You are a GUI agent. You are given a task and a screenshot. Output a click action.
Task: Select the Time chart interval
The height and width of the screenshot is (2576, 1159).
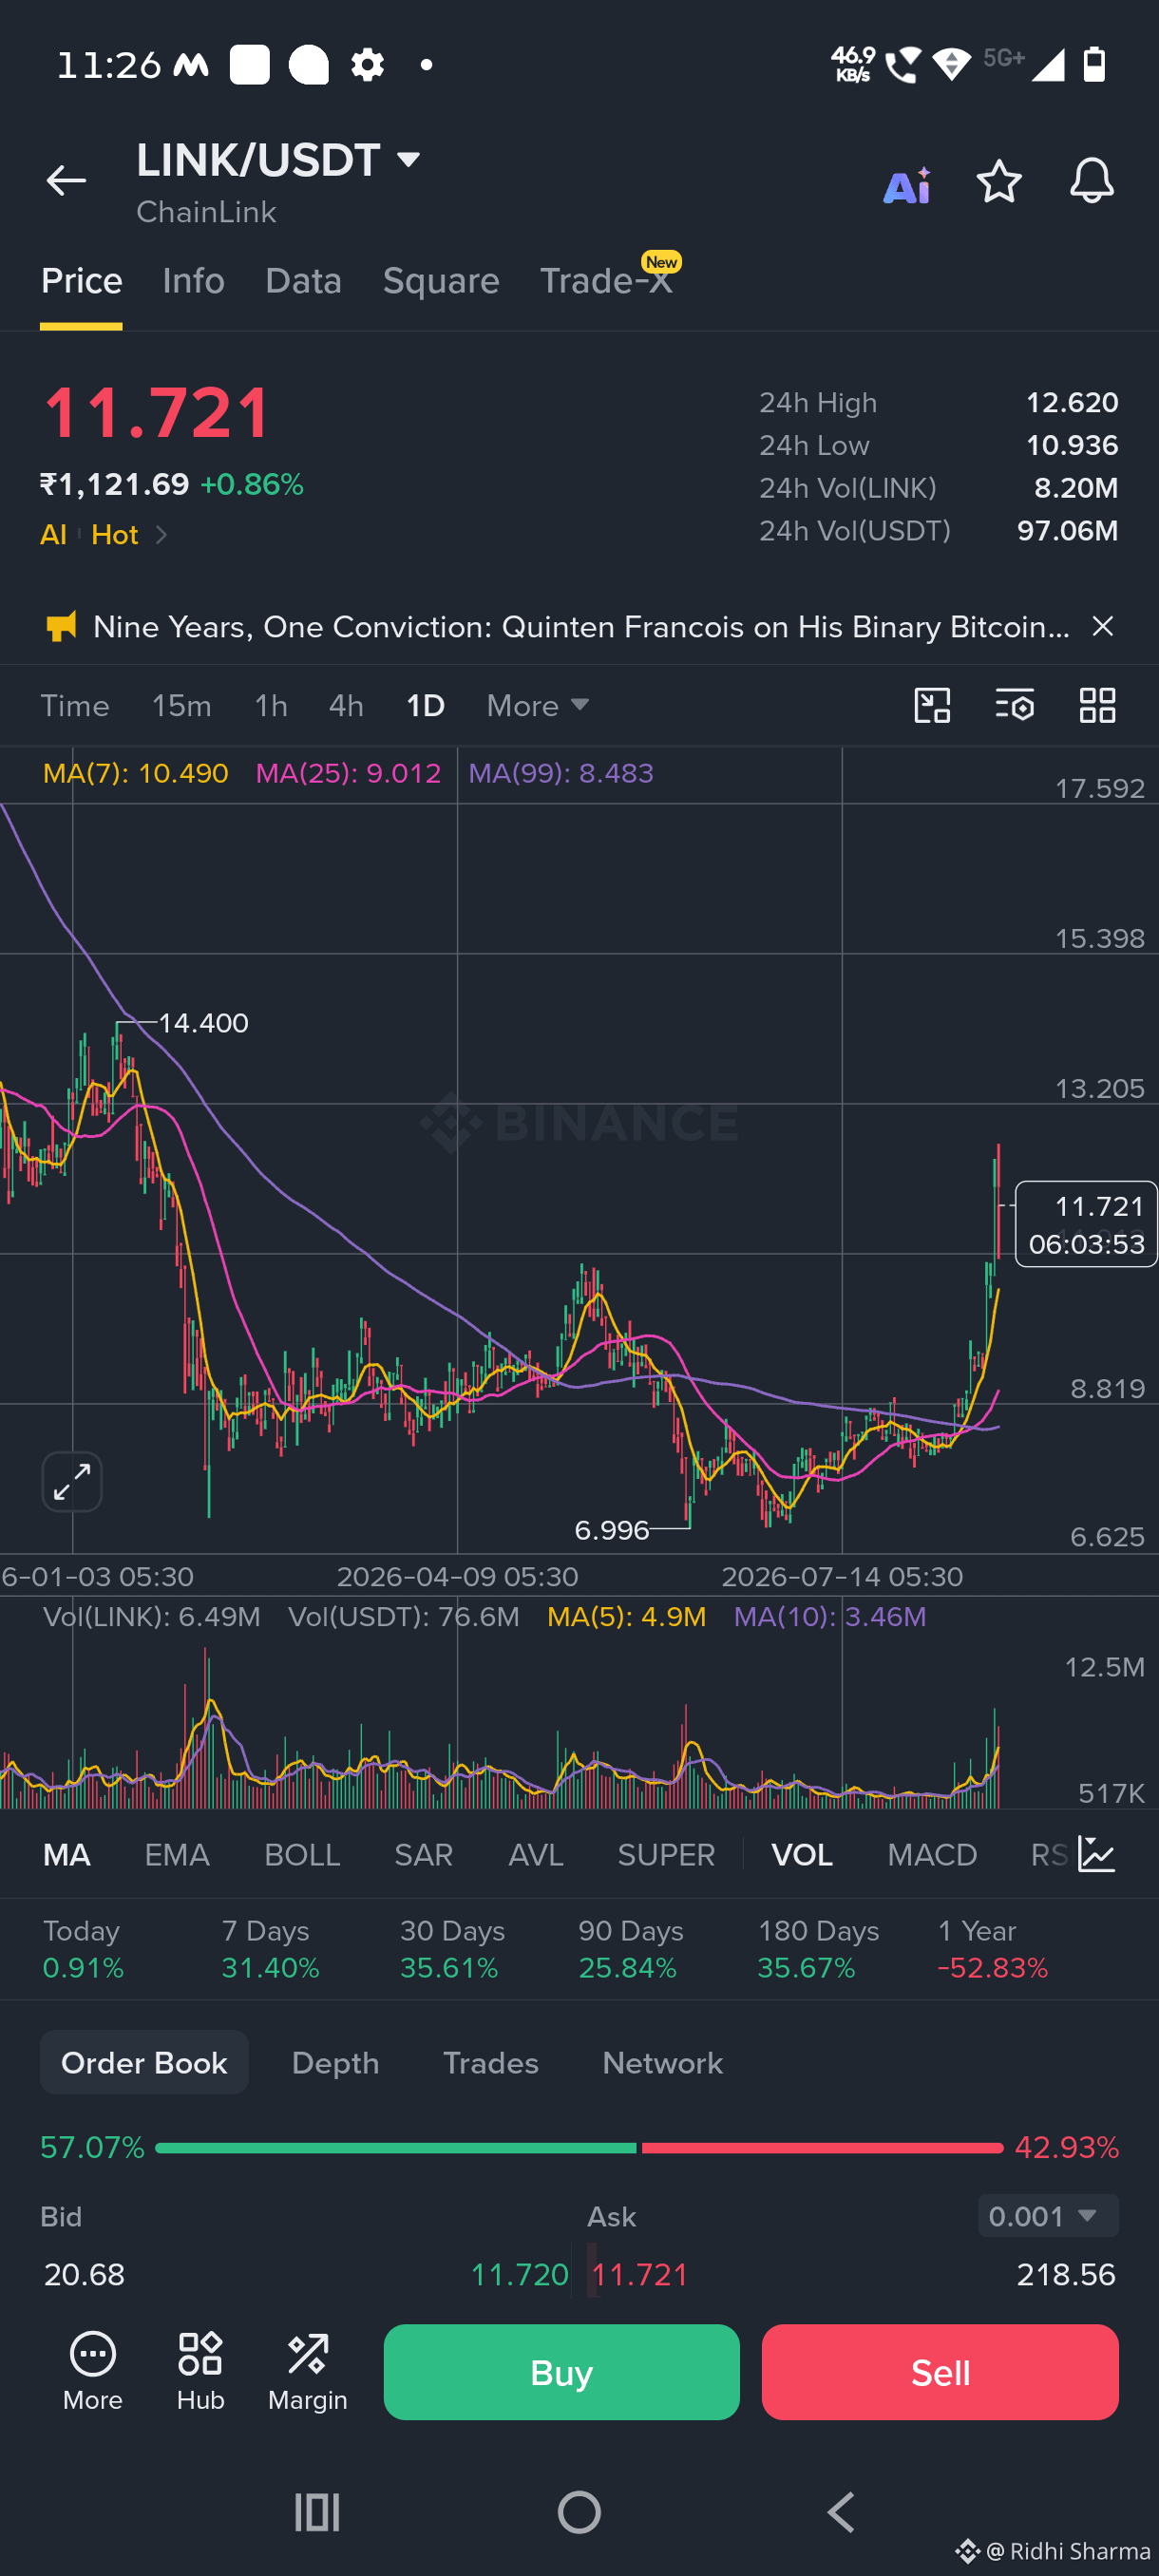75,706
